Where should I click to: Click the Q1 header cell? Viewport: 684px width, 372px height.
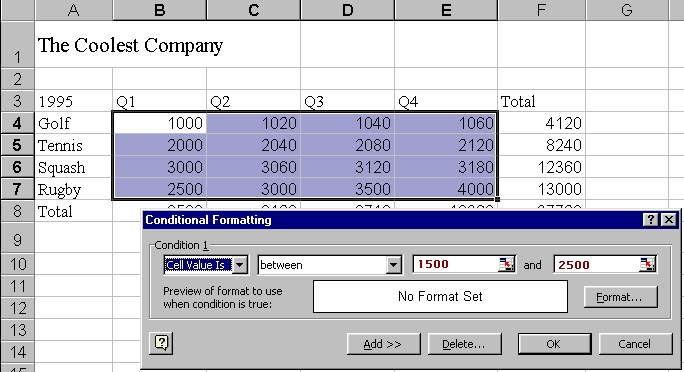point(160,101)
